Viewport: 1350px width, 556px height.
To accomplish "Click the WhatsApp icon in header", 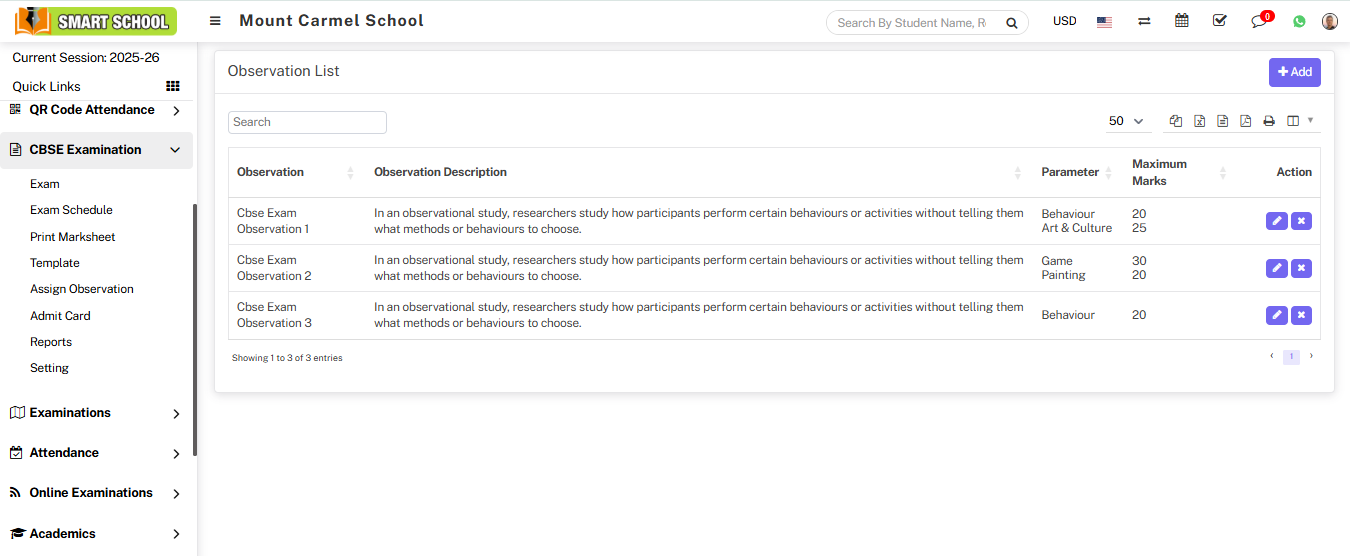I will (1299, 21).
